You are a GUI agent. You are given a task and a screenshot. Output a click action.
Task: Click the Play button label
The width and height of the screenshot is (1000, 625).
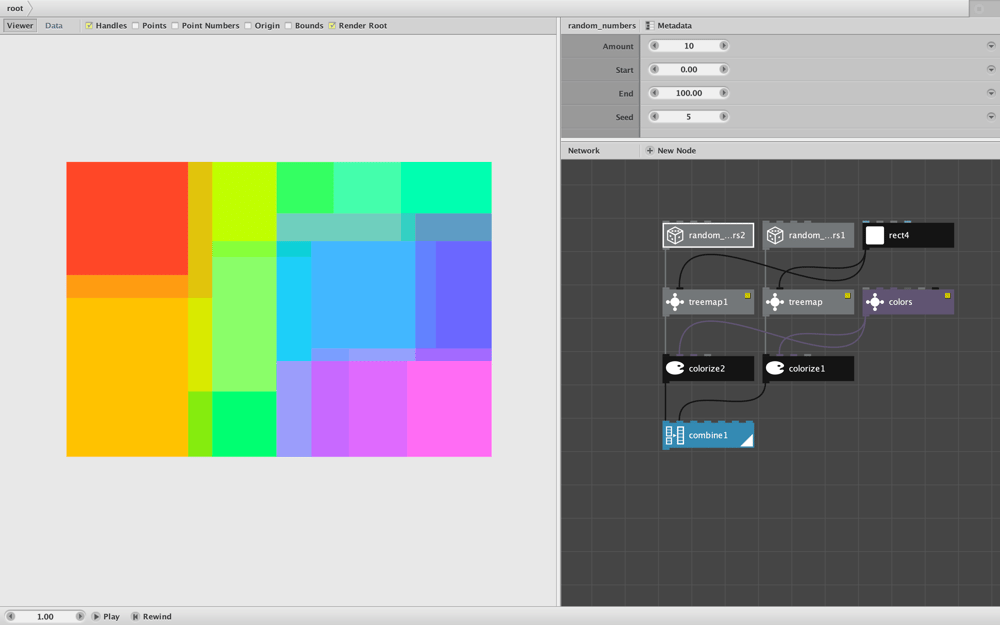click(112, 616)
